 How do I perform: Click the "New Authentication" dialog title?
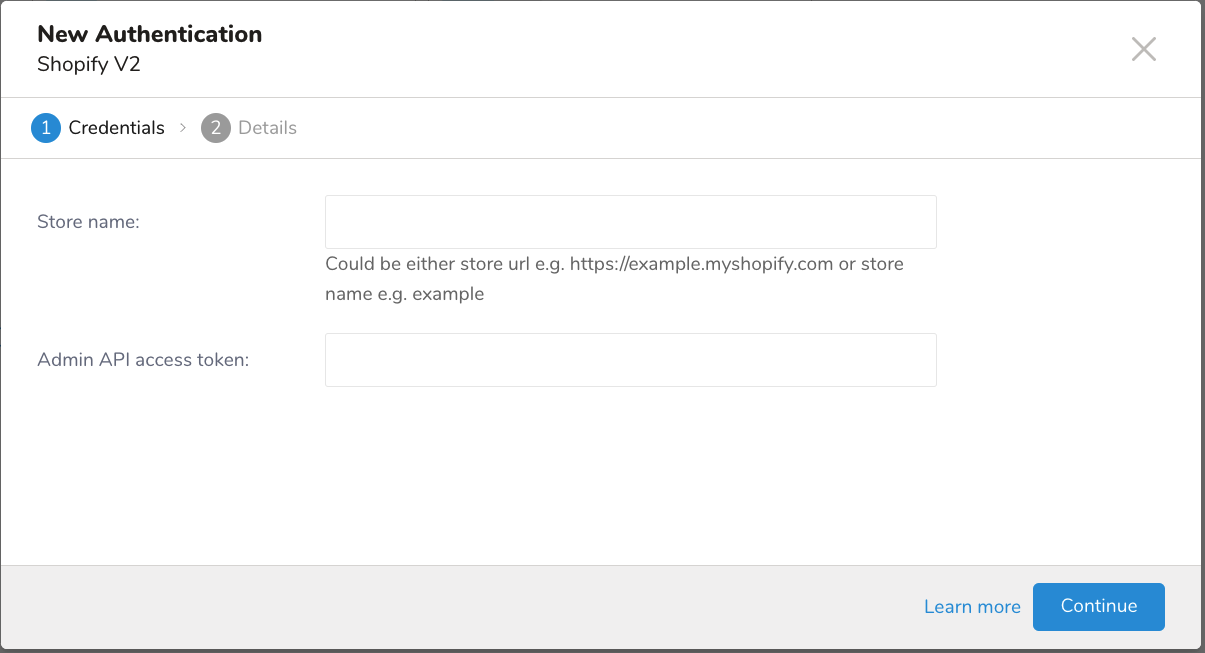(x=149, y=34)
